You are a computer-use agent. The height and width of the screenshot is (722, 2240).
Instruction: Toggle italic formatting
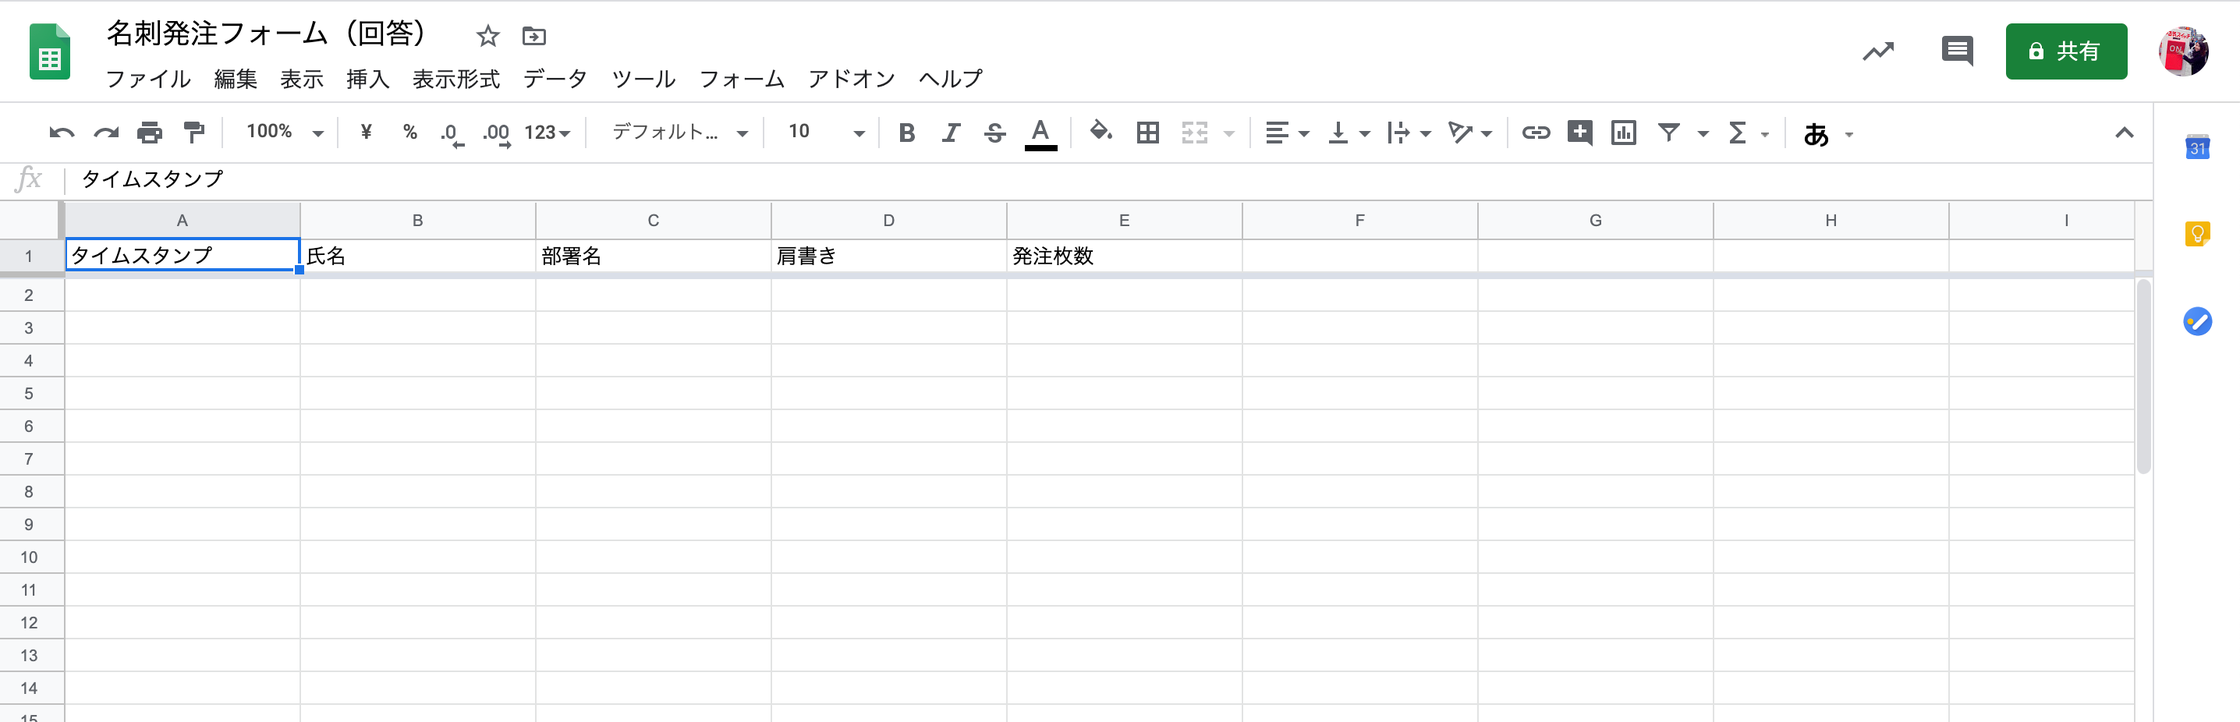point(951,132)
